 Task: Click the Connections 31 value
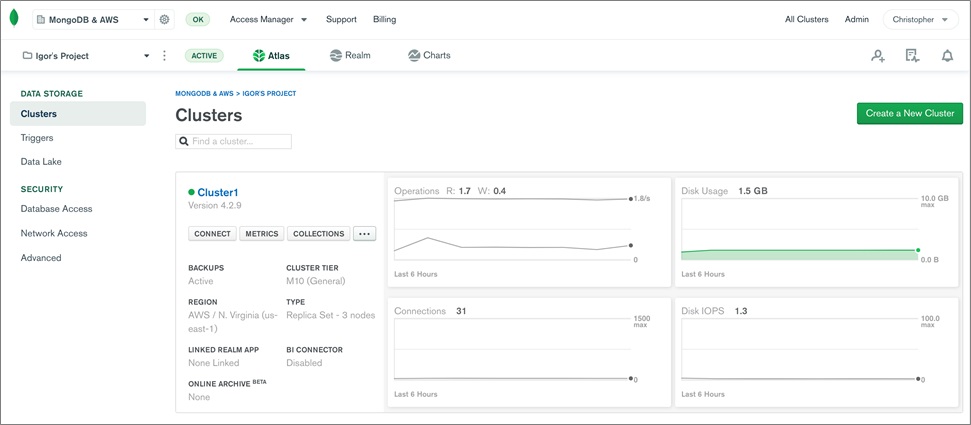pos(461,311)
